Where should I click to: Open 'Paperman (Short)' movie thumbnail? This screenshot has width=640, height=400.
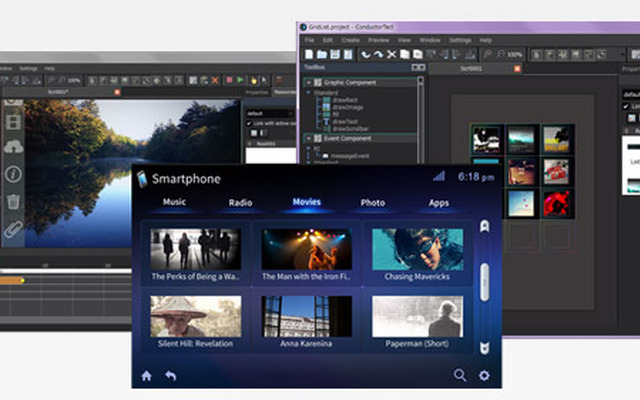[x=418, y=316]
